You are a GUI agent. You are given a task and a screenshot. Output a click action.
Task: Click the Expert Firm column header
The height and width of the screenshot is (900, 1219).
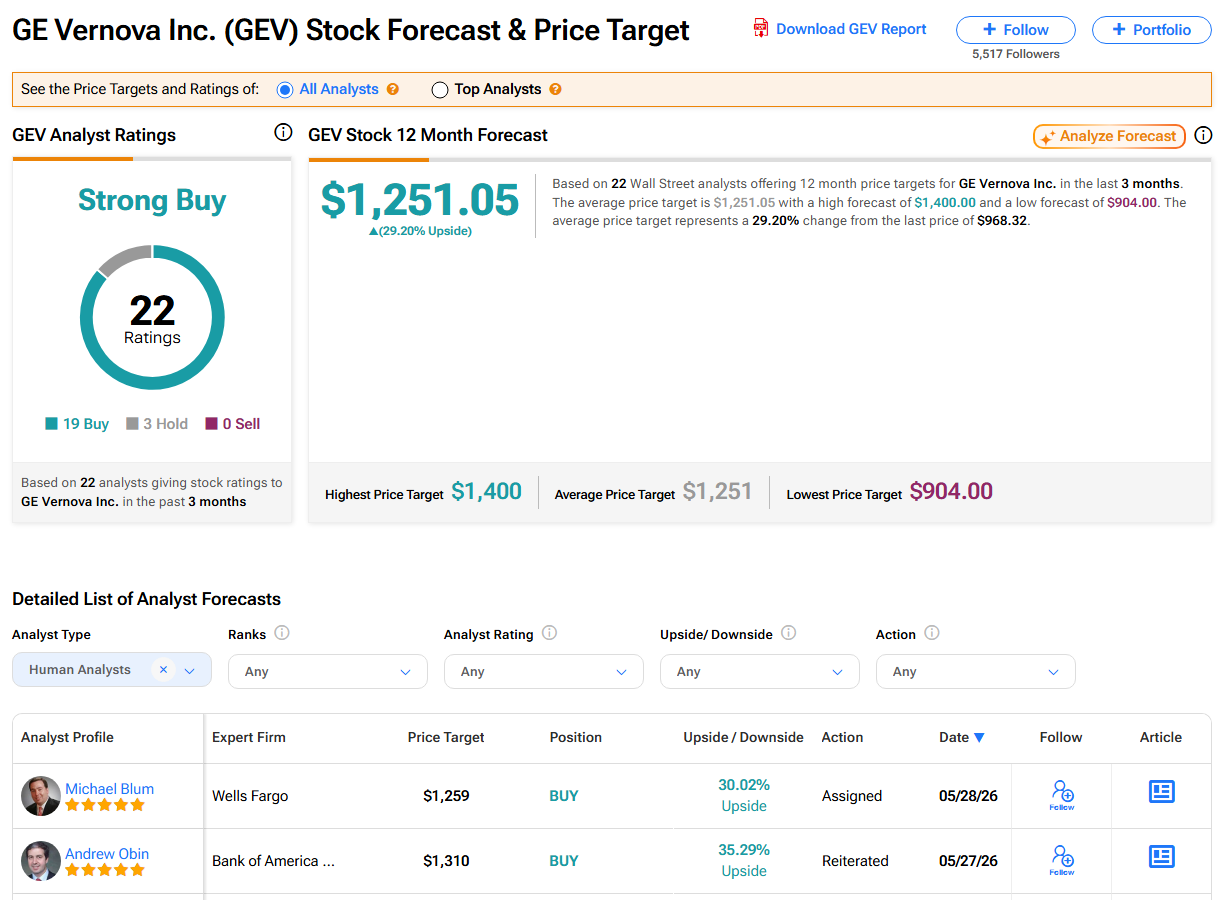click(x=249, y=738)
